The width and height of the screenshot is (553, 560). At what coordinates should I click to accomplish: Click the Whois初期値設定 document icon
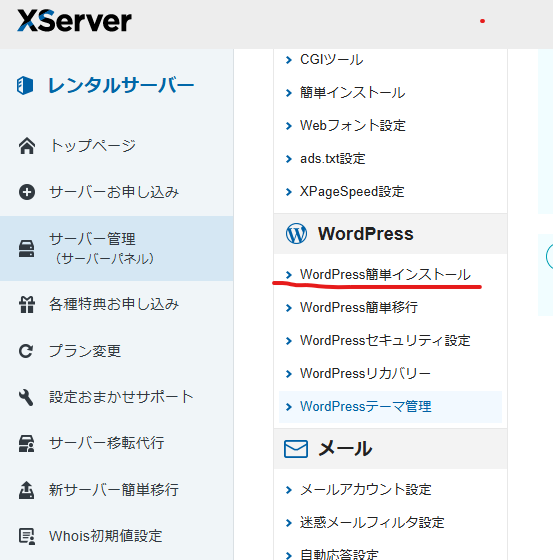point(27,536)
